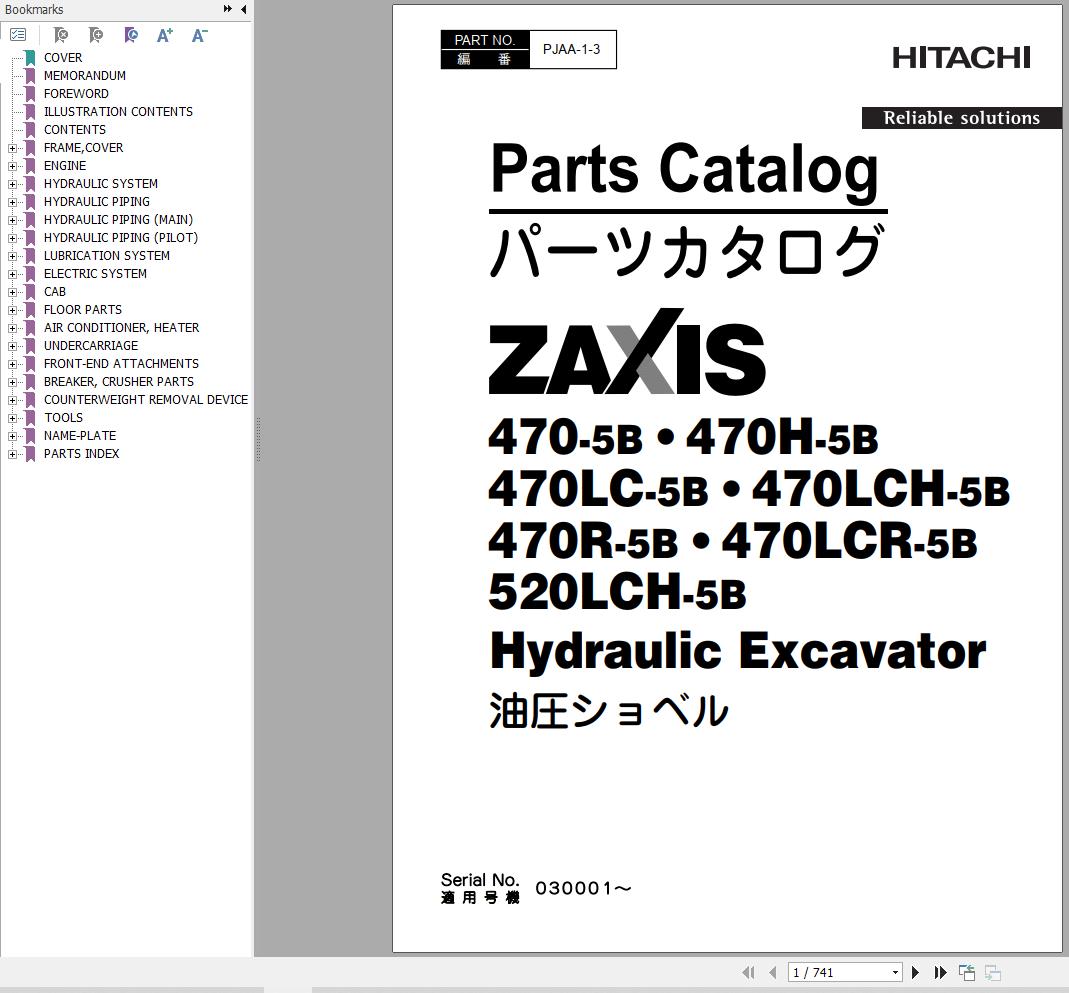This screenshot has height=993, width=1069.
Task: Expand the PARTS INDEX bookmark node
Action: coord(12,454)
